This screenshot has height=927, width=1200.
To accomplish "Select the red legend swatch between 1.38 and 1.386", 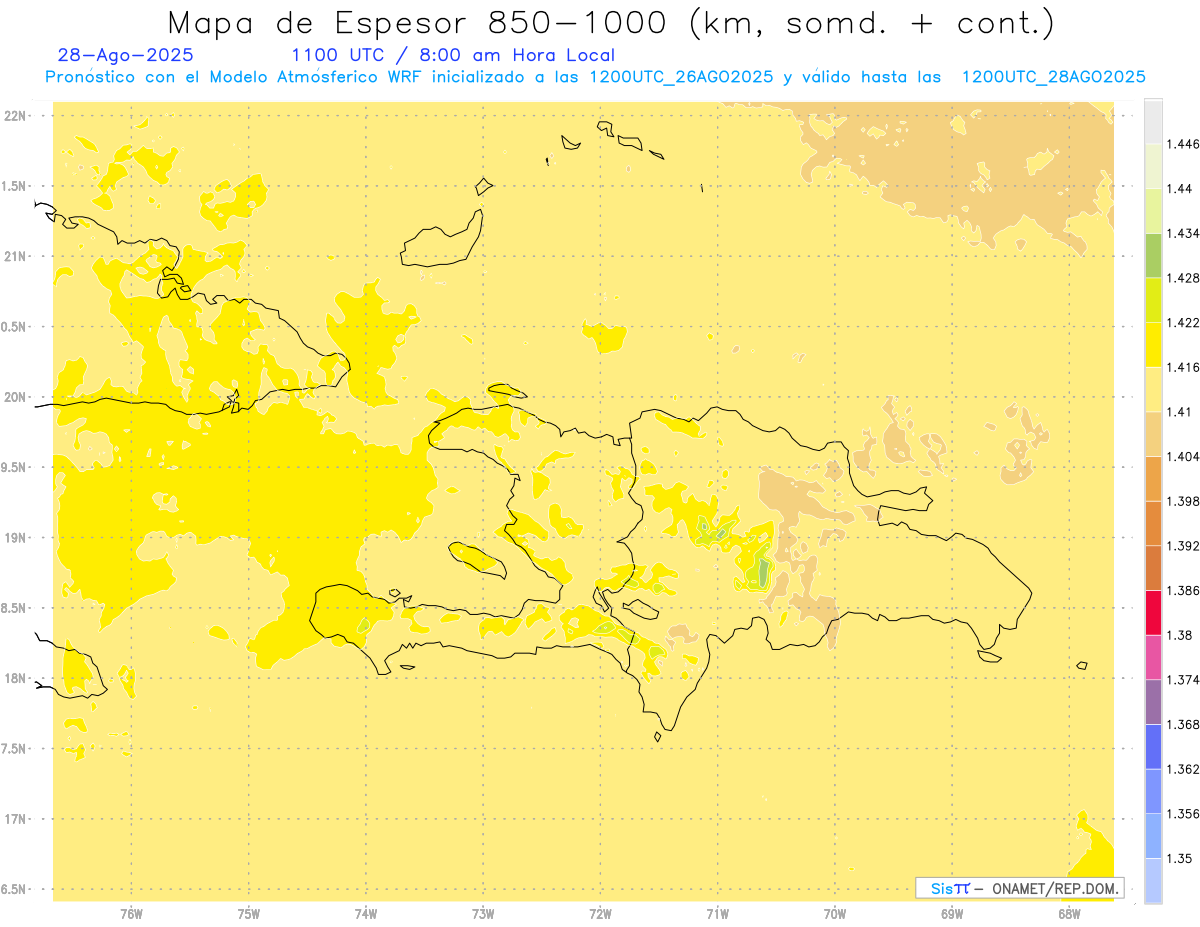I will click(1153, 612).
